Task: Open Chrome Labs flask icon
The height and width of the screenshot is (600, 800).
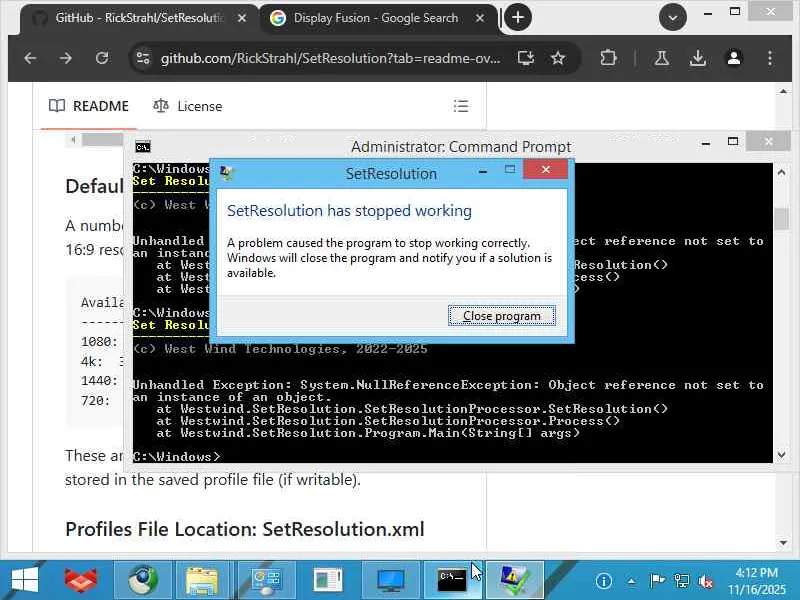Action: (x=662, y=58)
